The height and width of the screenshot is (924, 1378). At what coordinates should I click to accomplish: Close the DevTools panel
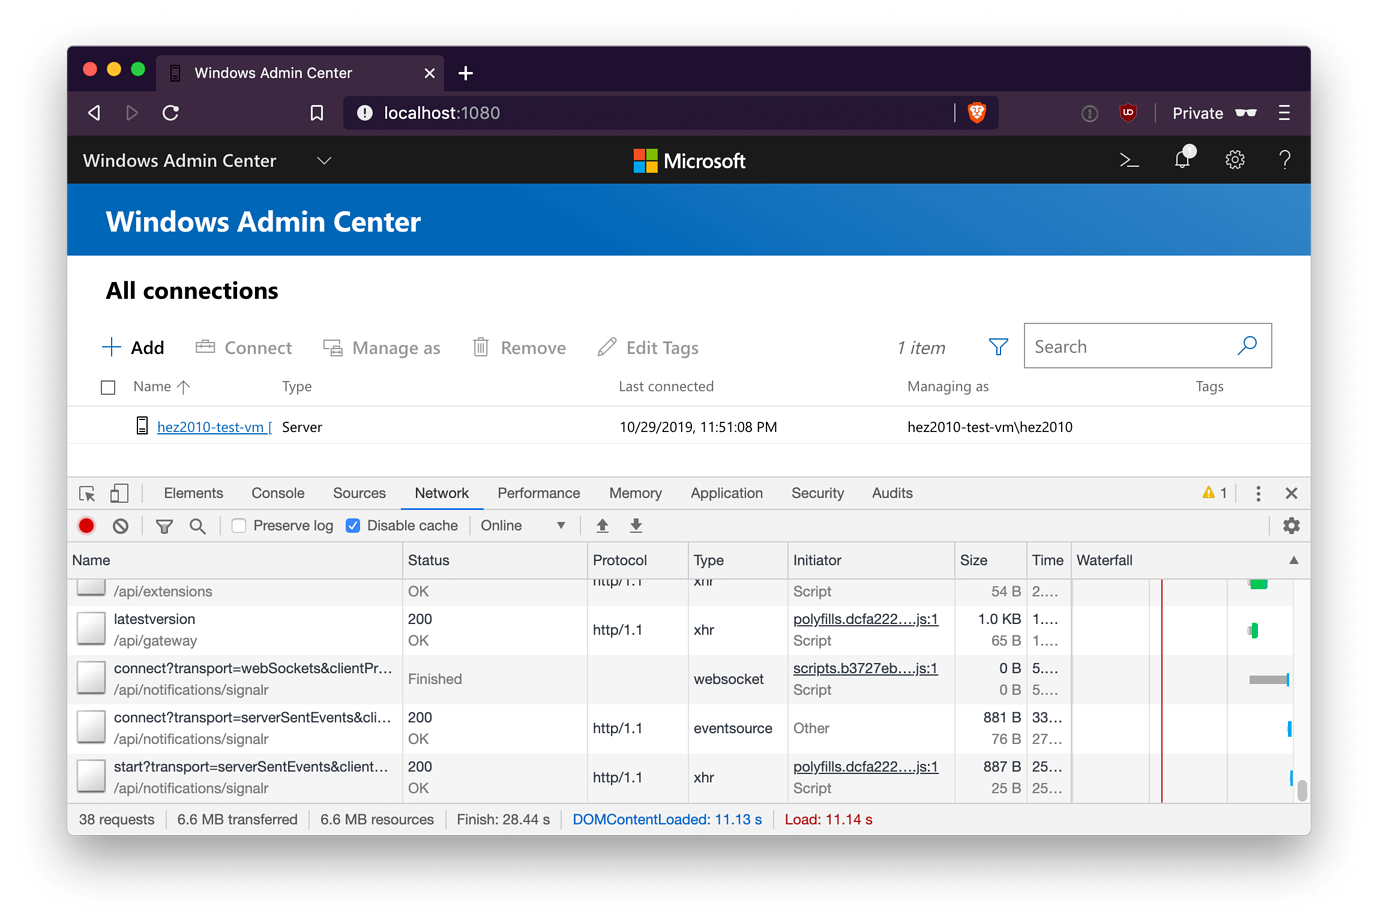pos(1291,493)
